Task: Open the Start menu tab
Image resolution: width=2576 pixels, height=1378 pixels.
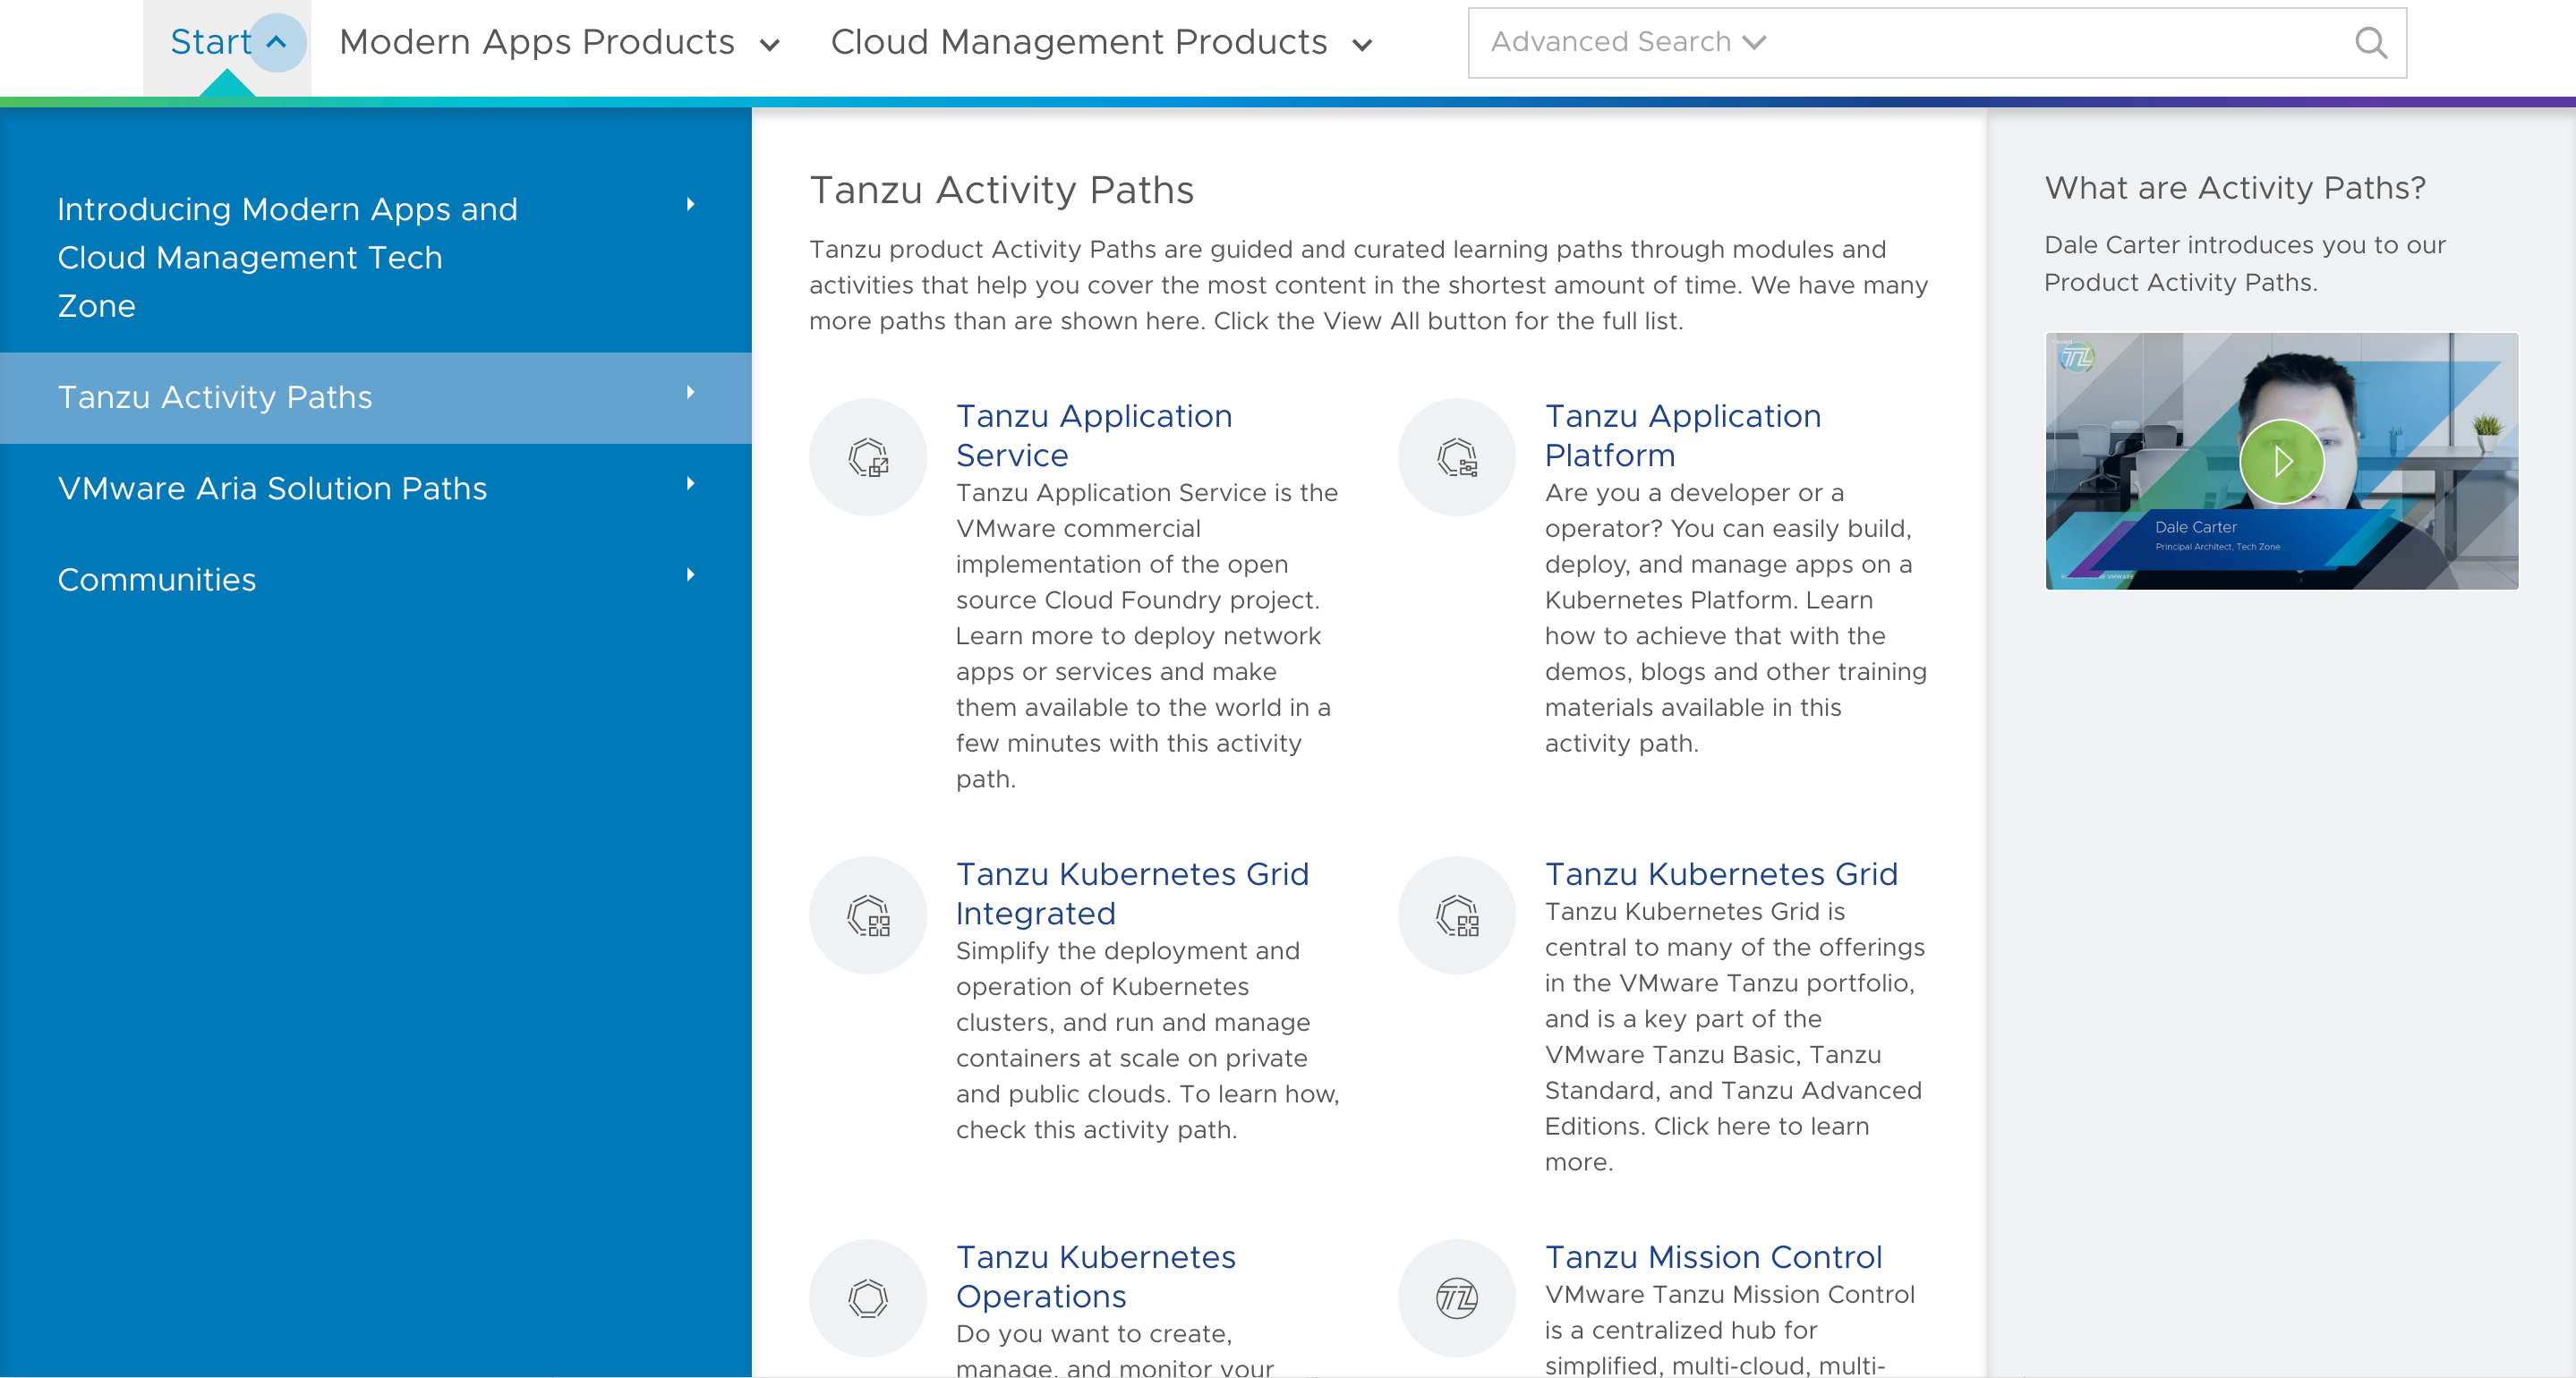Action: click(227, 47)
